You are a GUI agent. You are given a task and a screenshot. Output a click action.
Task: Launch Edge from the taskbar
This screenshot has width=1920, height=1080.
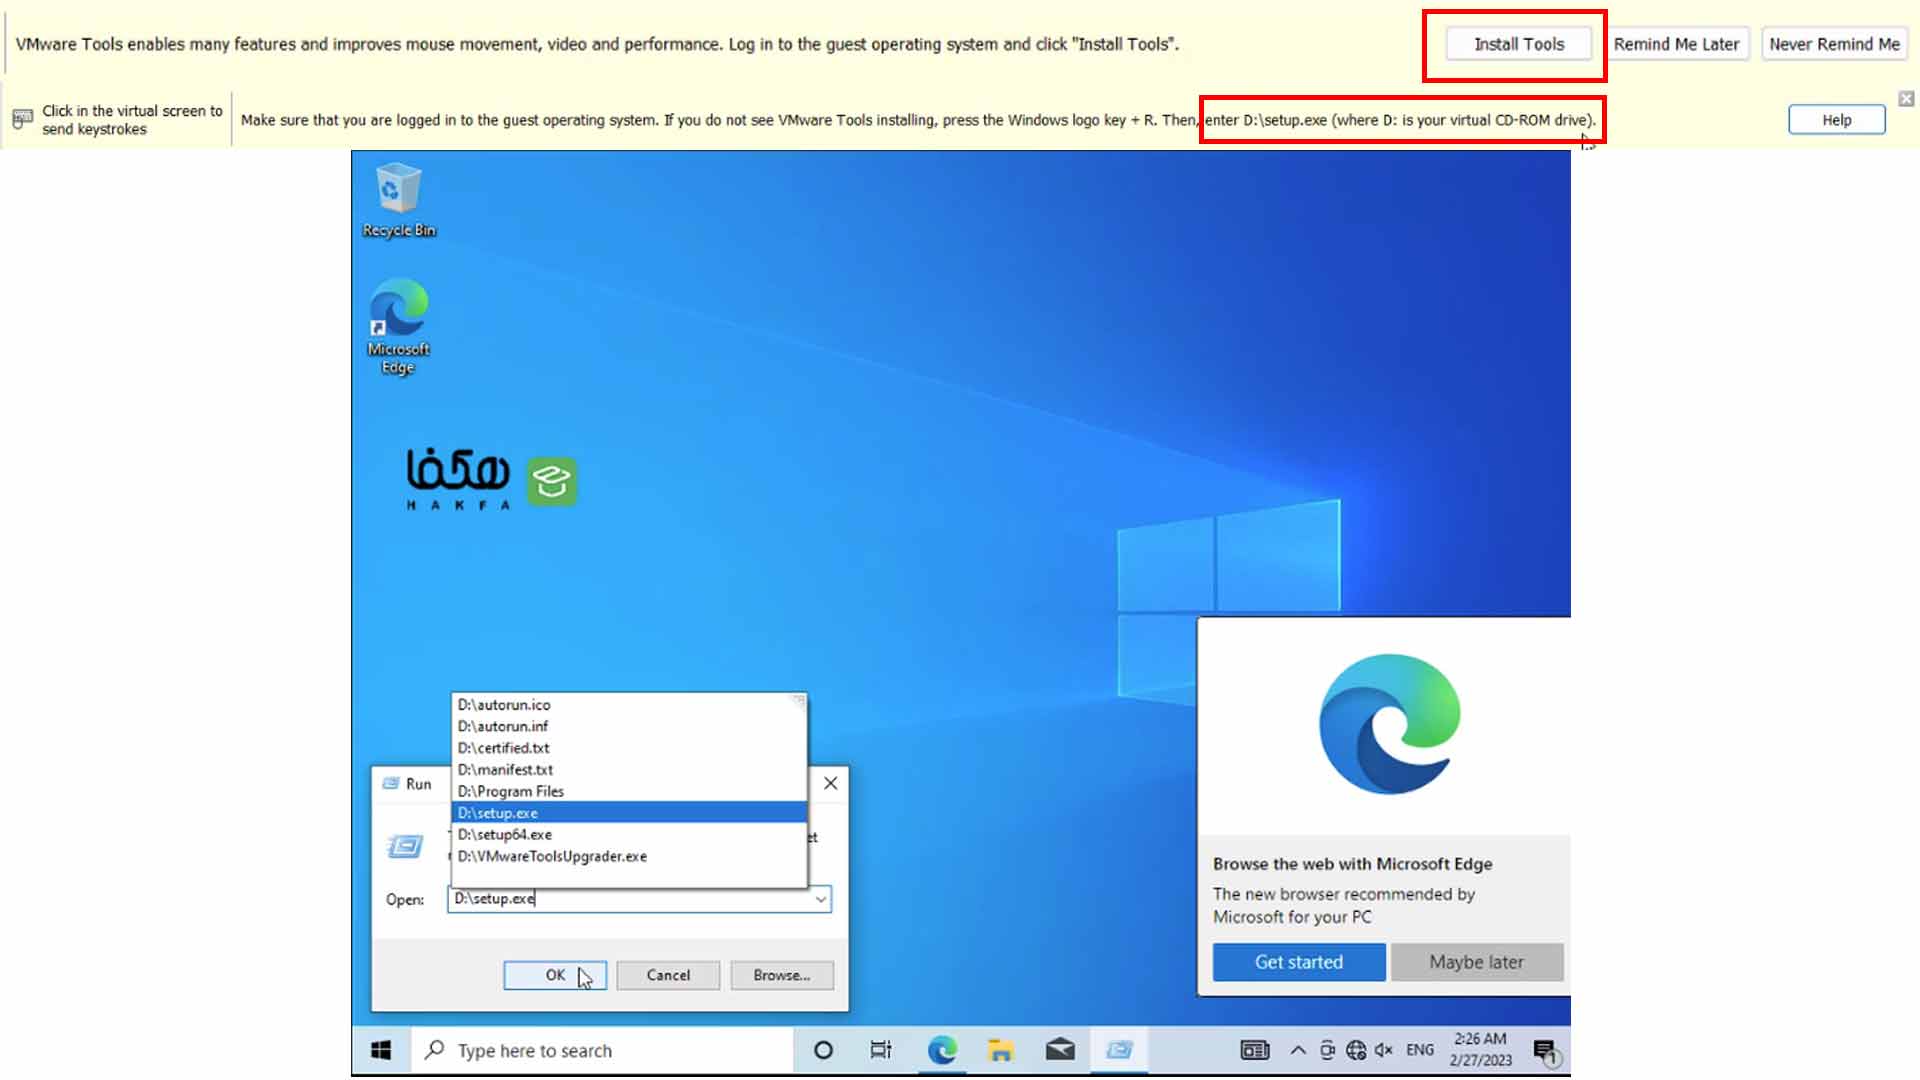942,1050
